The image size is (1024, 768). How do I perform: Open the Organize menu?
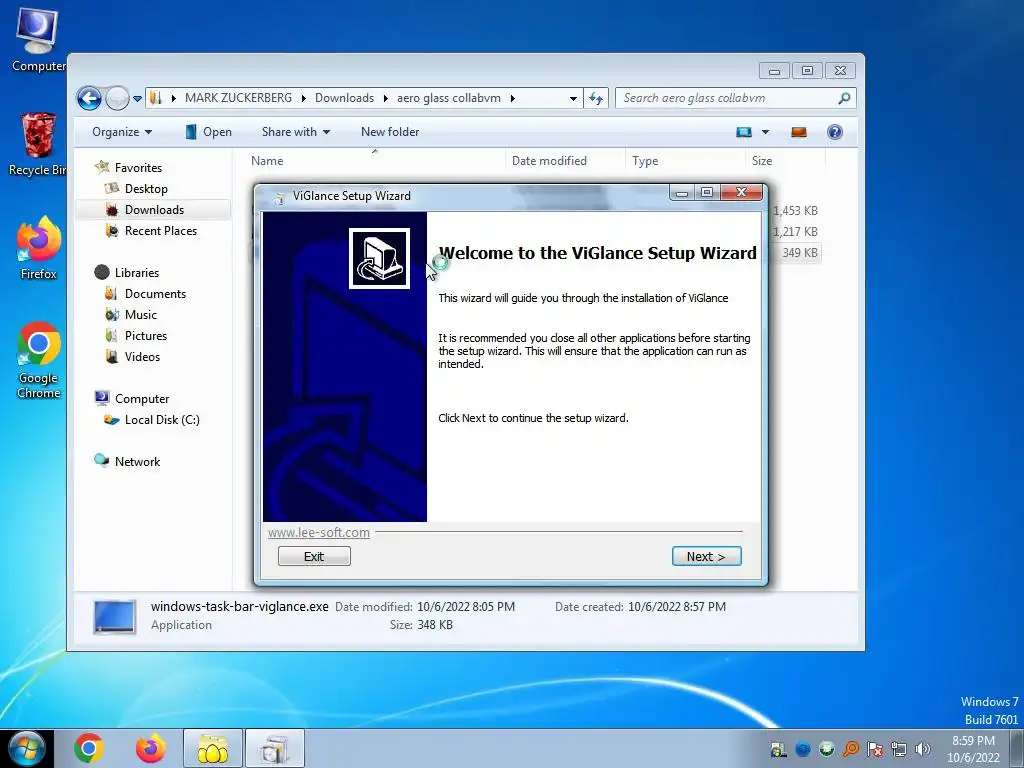pos(121,132)
